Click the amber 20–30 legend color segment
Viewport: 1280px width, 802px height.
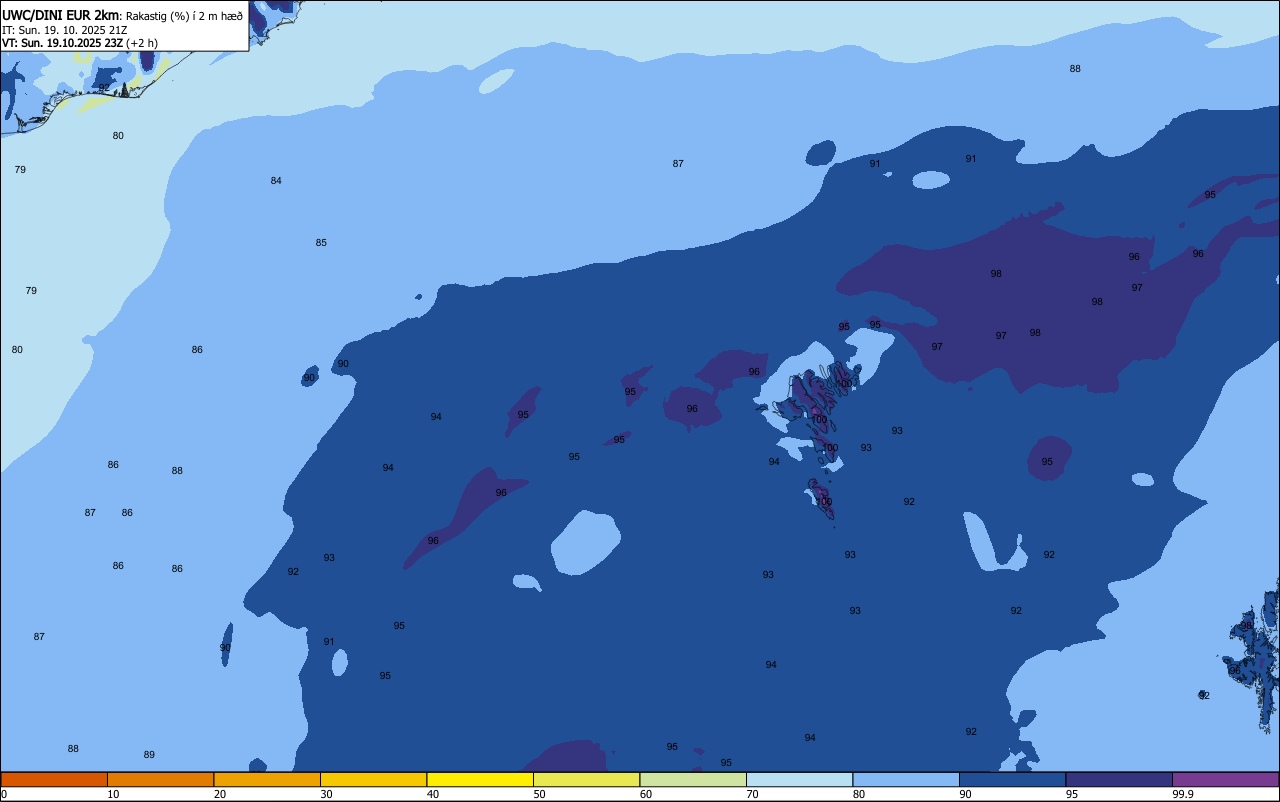point(267,779)
